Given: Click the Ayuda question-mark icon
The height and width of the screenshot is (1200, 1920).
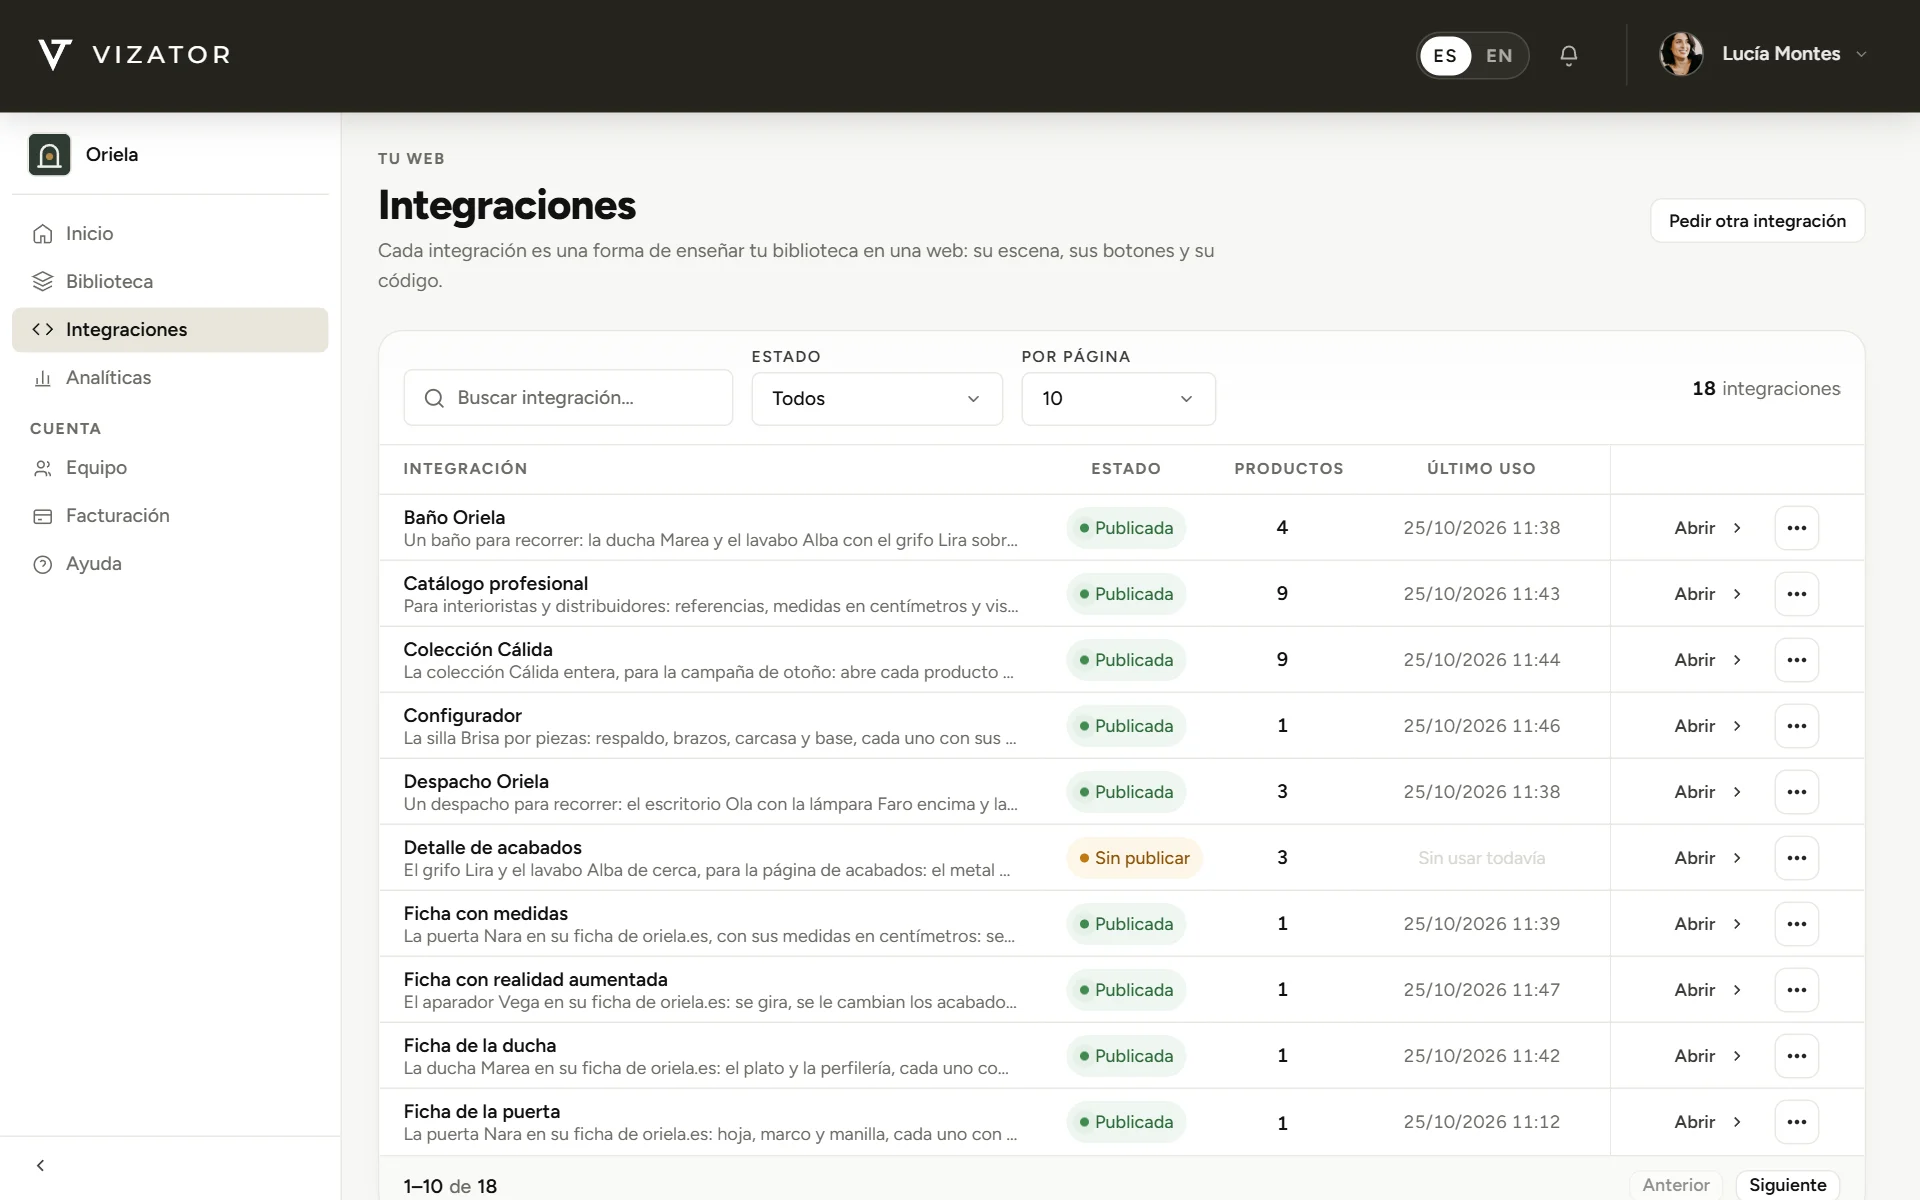Looking at the screenshot, I should (42, 564).
